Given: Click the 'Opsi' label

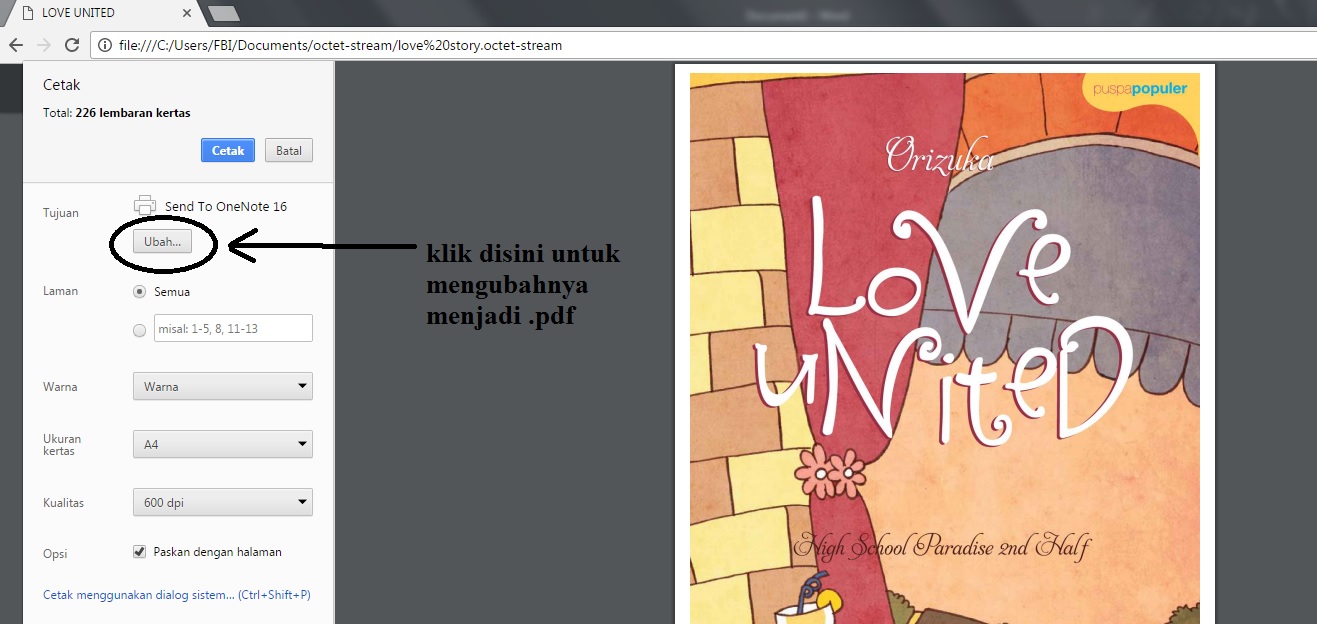Looking at the screenshot, I should (55, 553).
